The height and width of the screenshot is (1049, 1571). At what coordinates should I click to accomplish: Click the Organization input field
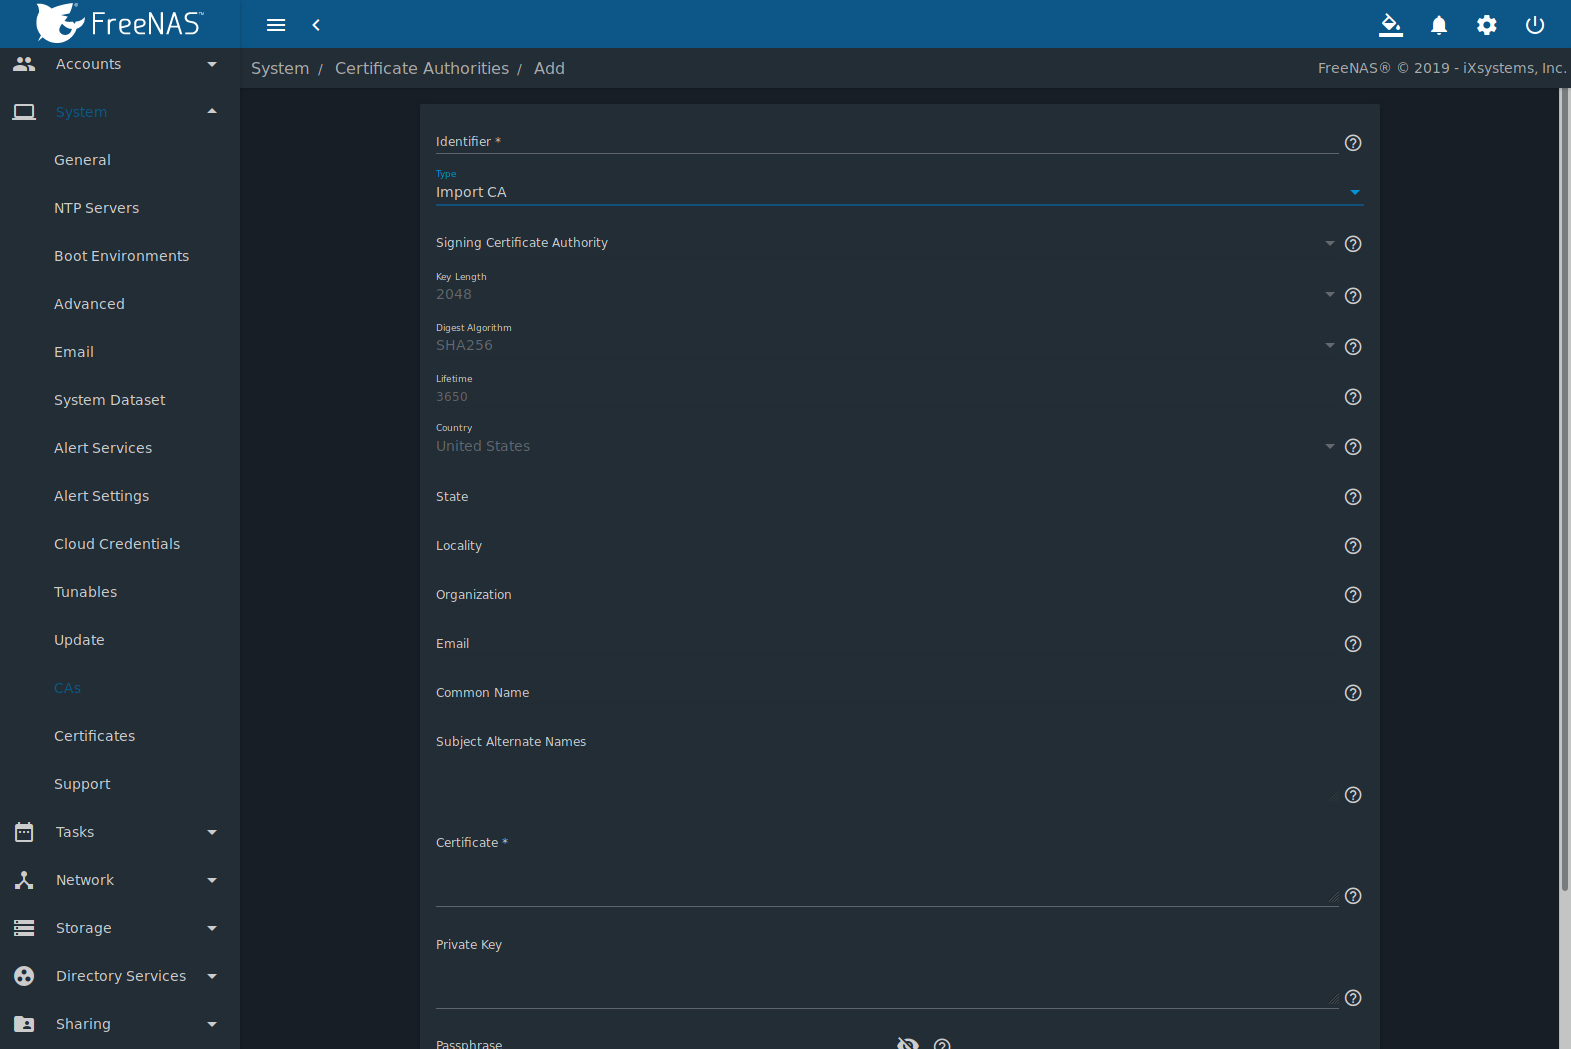click(887, 594)
